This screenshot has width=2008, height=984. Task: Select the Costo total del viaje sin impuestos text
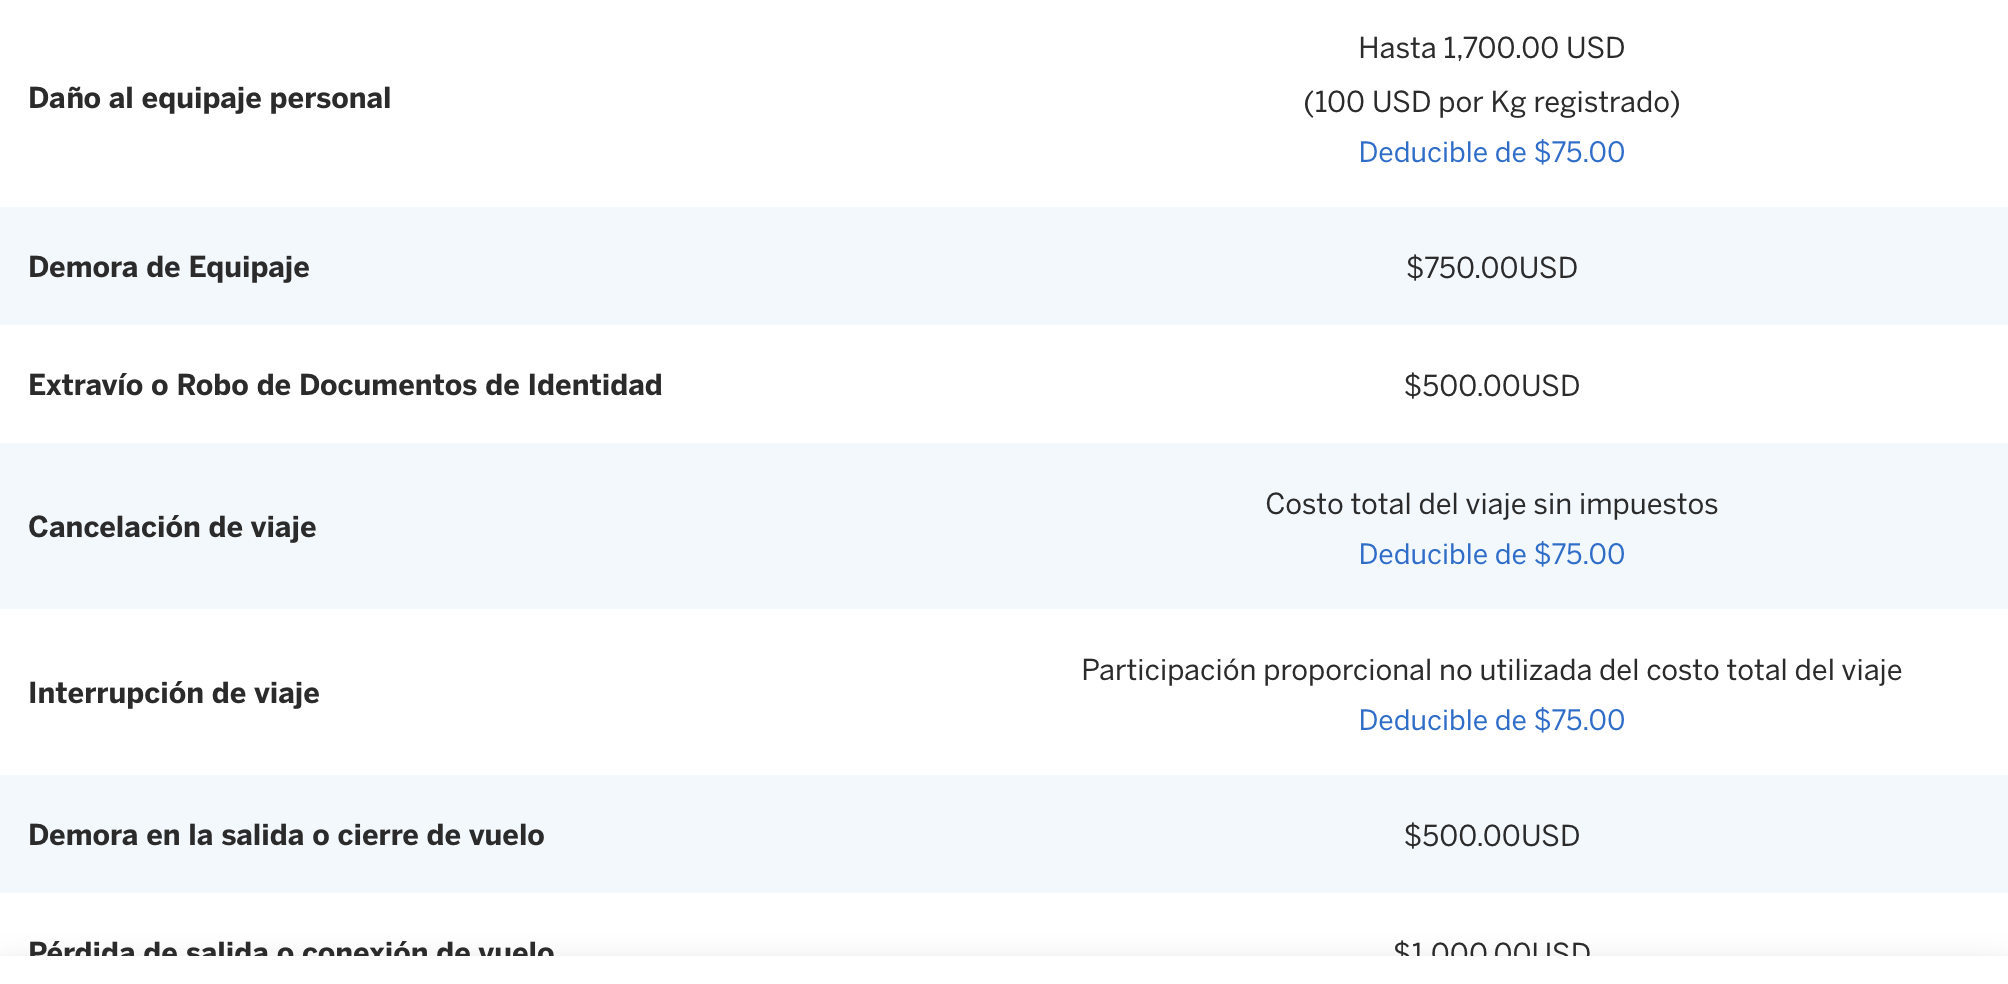click(x=1491, y=504)
